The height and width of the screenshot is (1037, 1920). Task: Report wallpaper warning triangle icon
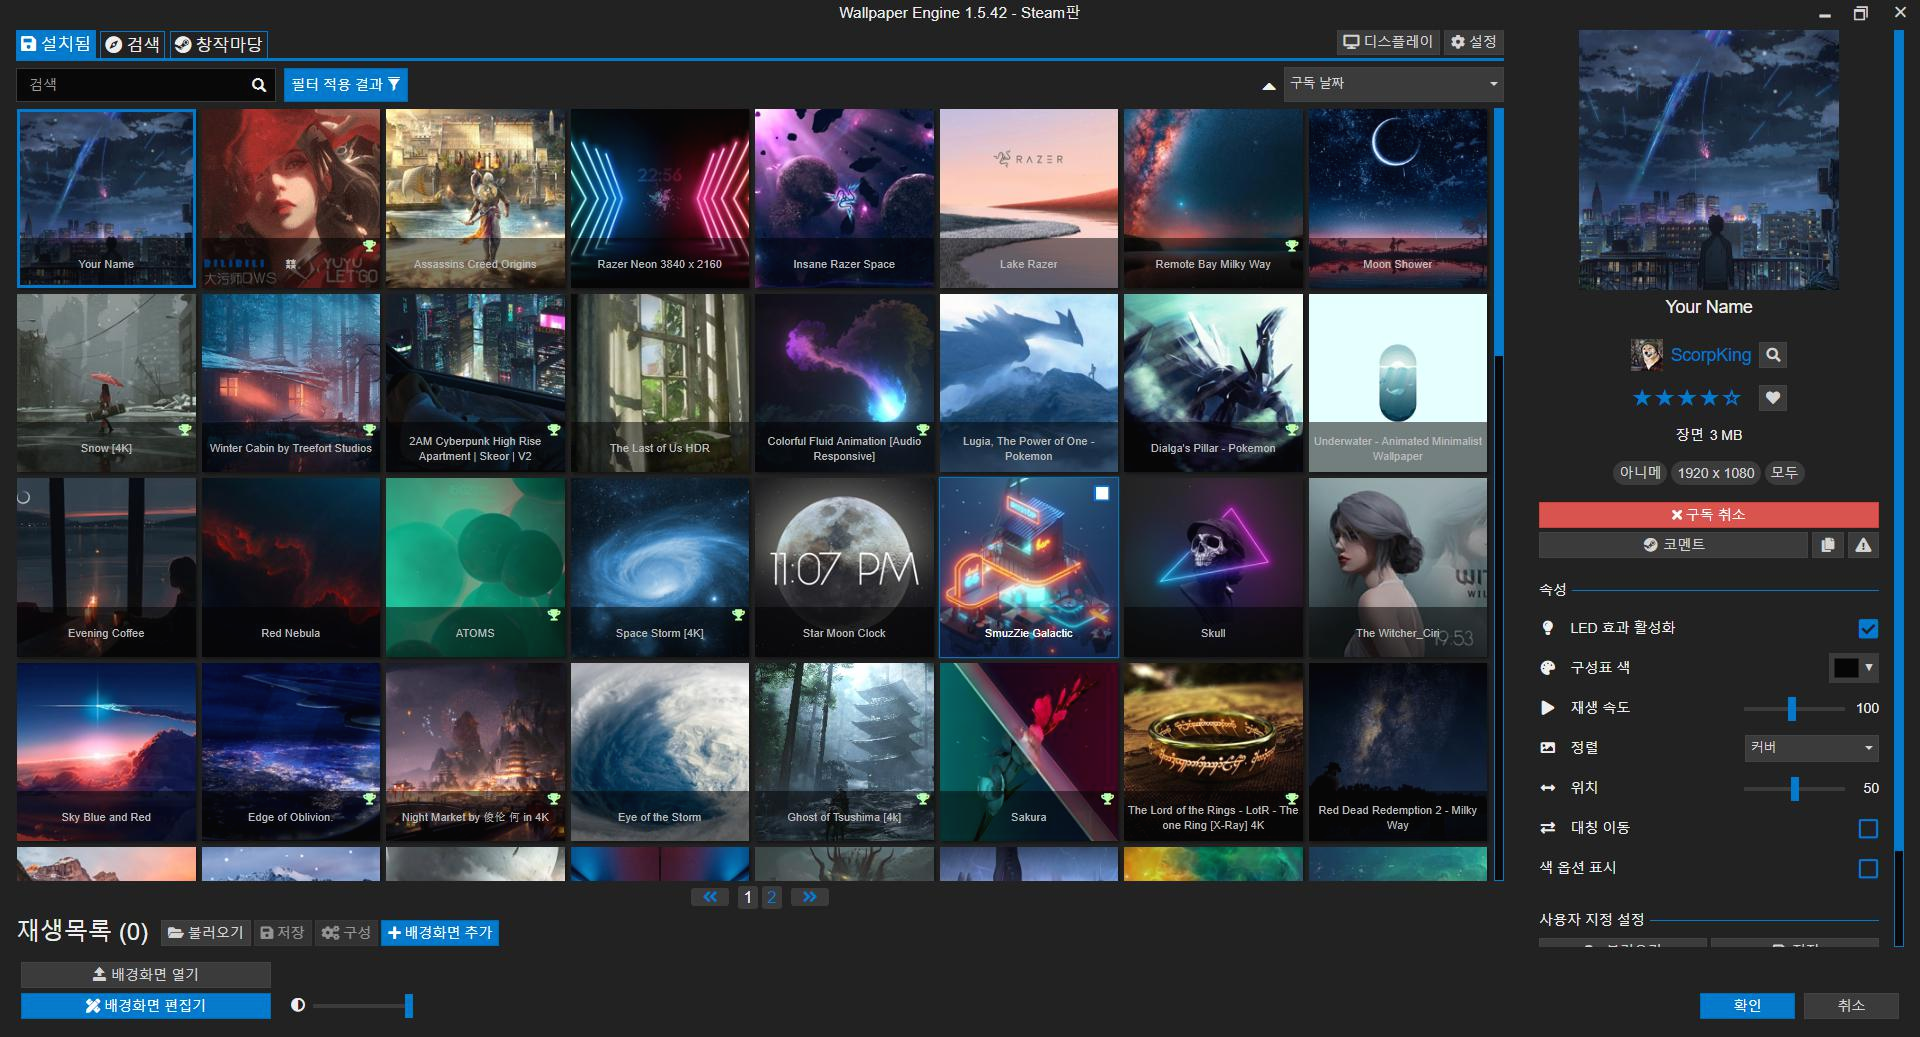click(x=1863, y=545)
